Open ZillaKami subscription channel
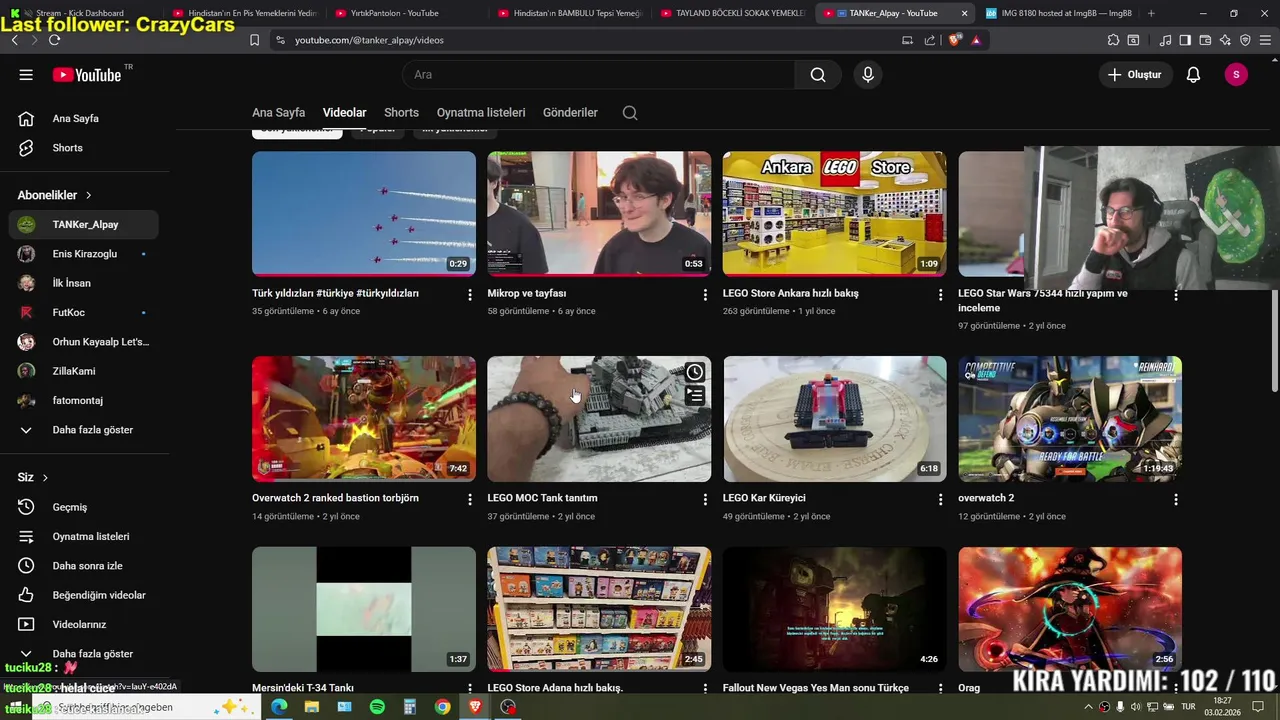The width and height of the screenshot is (1280, 720). (x=84, y=371)
